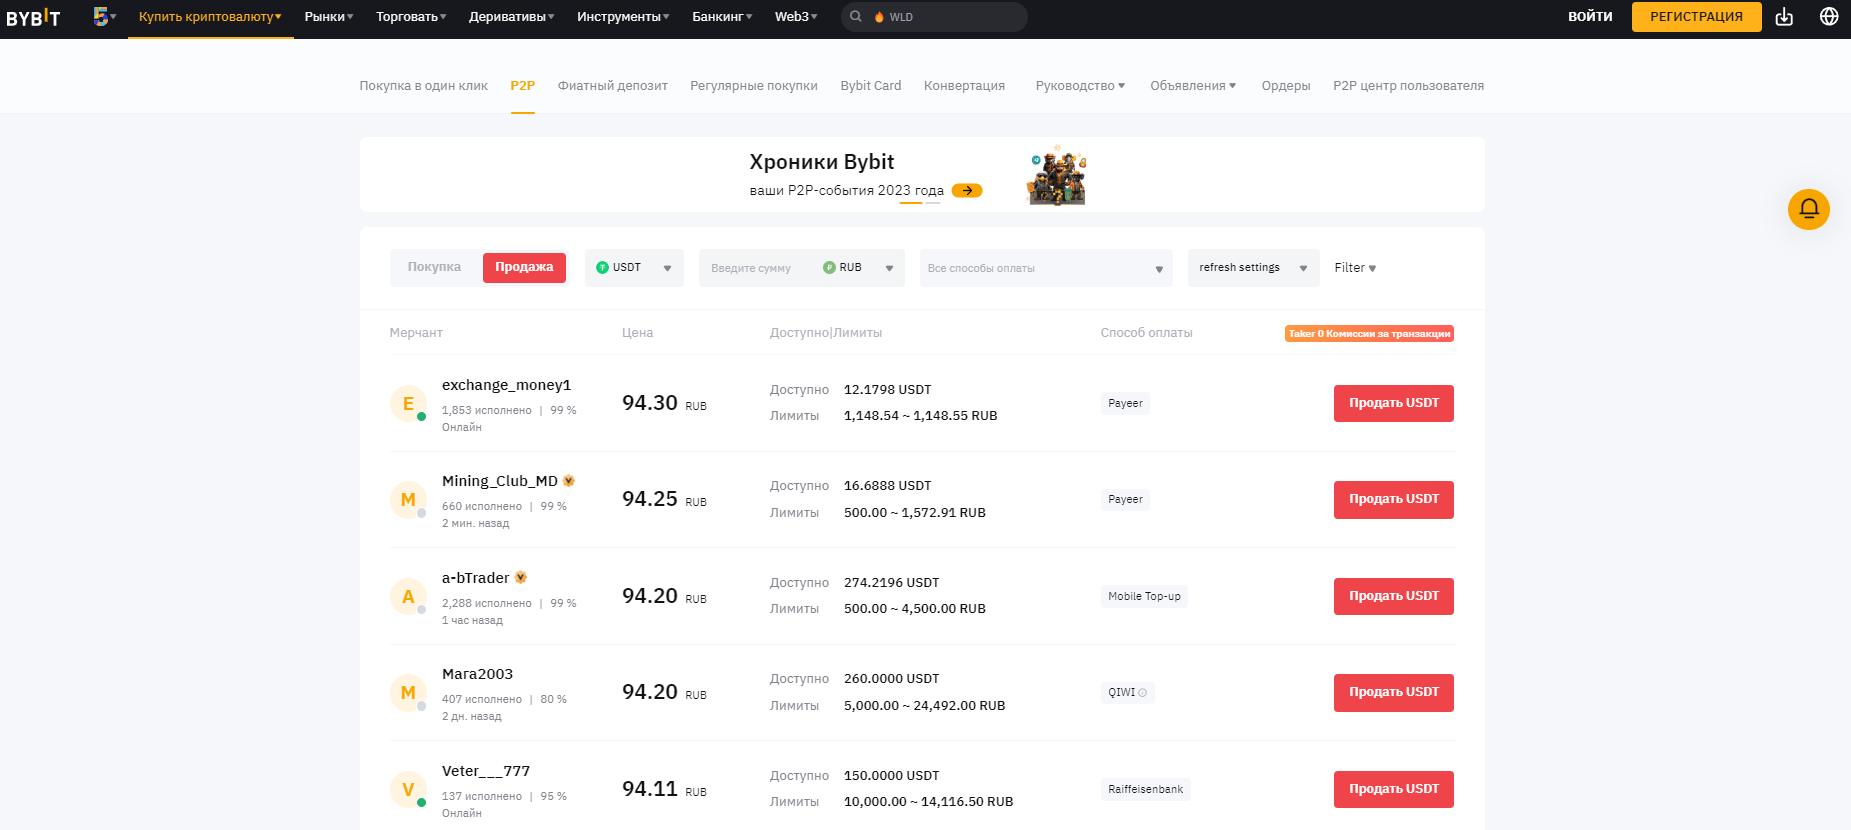
Task: Click the Bybit logo
Action: click(33, 17)
